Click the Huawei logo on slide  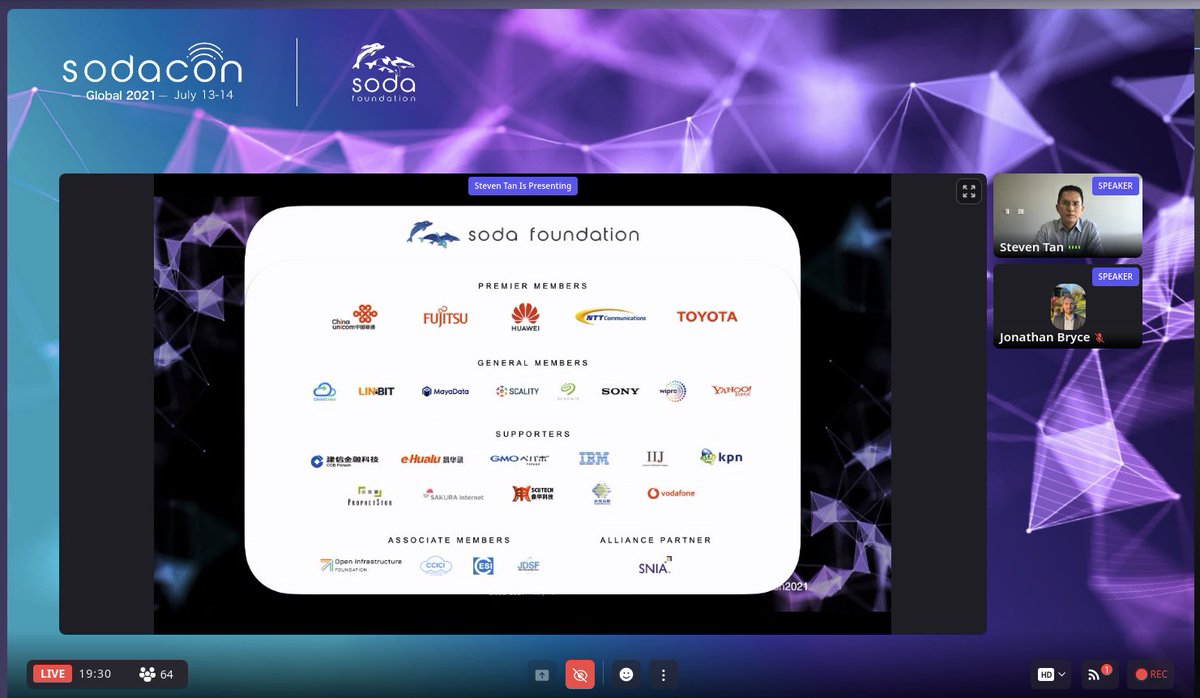point(525,317)
